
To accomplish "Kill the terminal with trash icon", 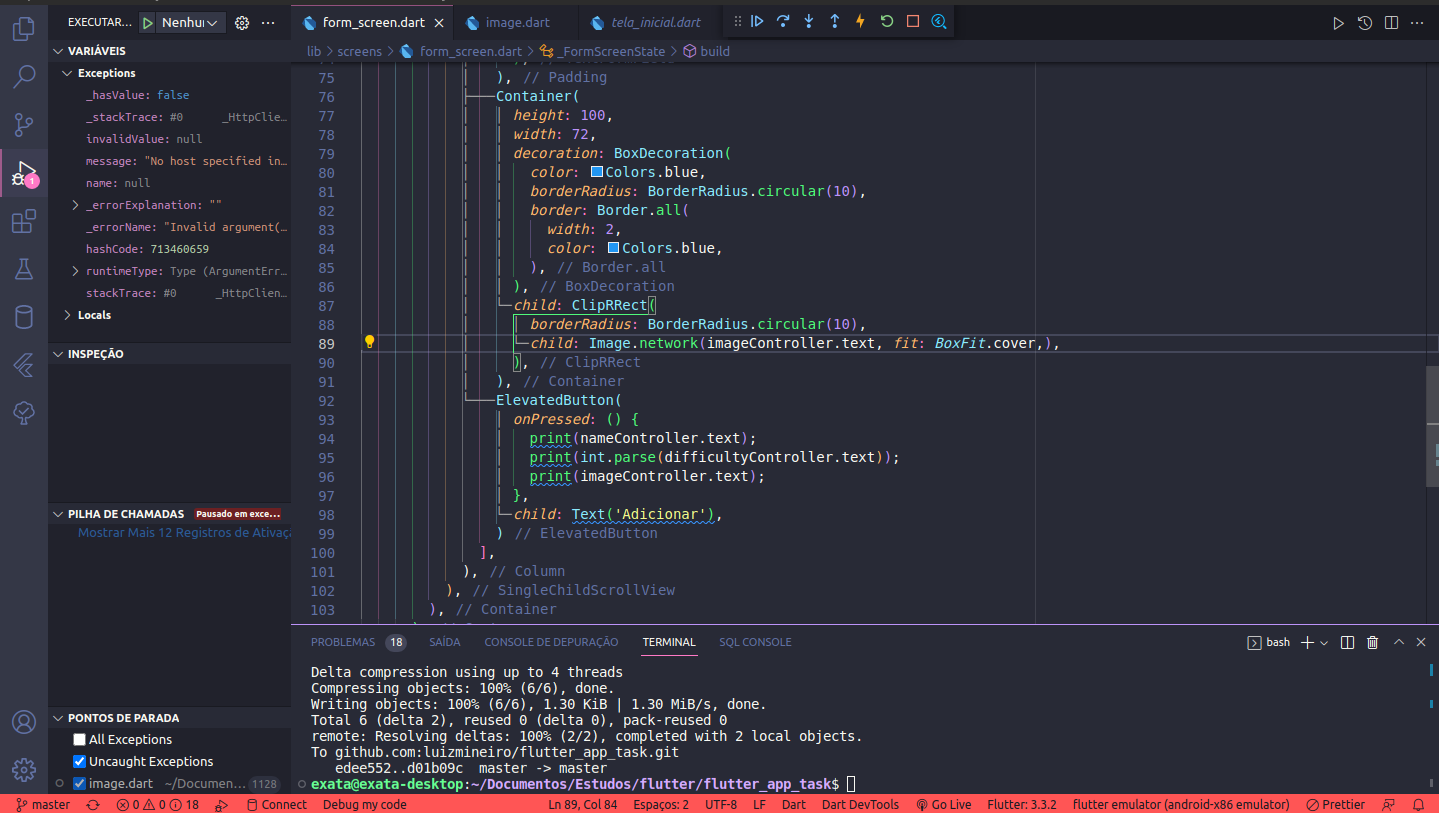I will click(1373, 642).
